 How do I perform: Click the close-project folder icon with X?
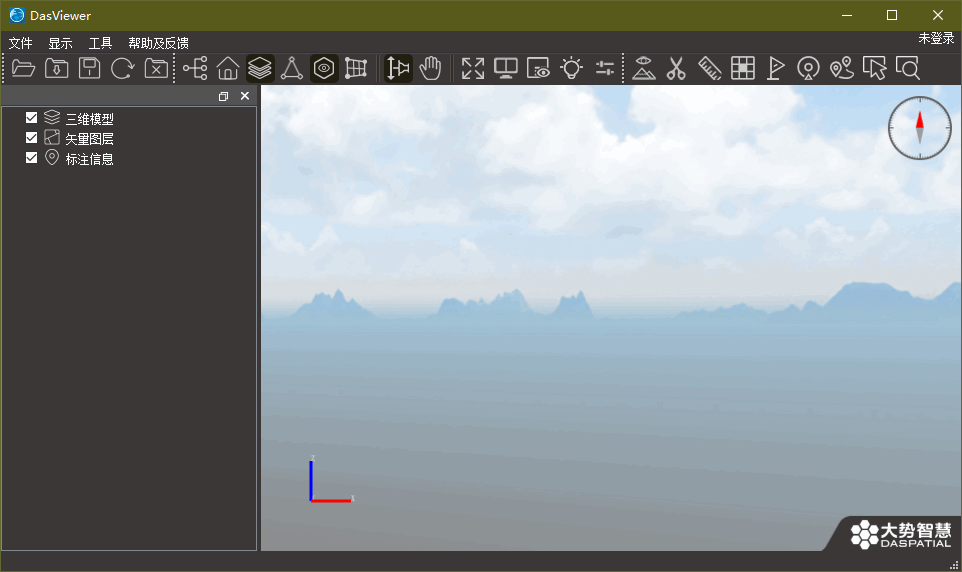(x=156, y=68)
